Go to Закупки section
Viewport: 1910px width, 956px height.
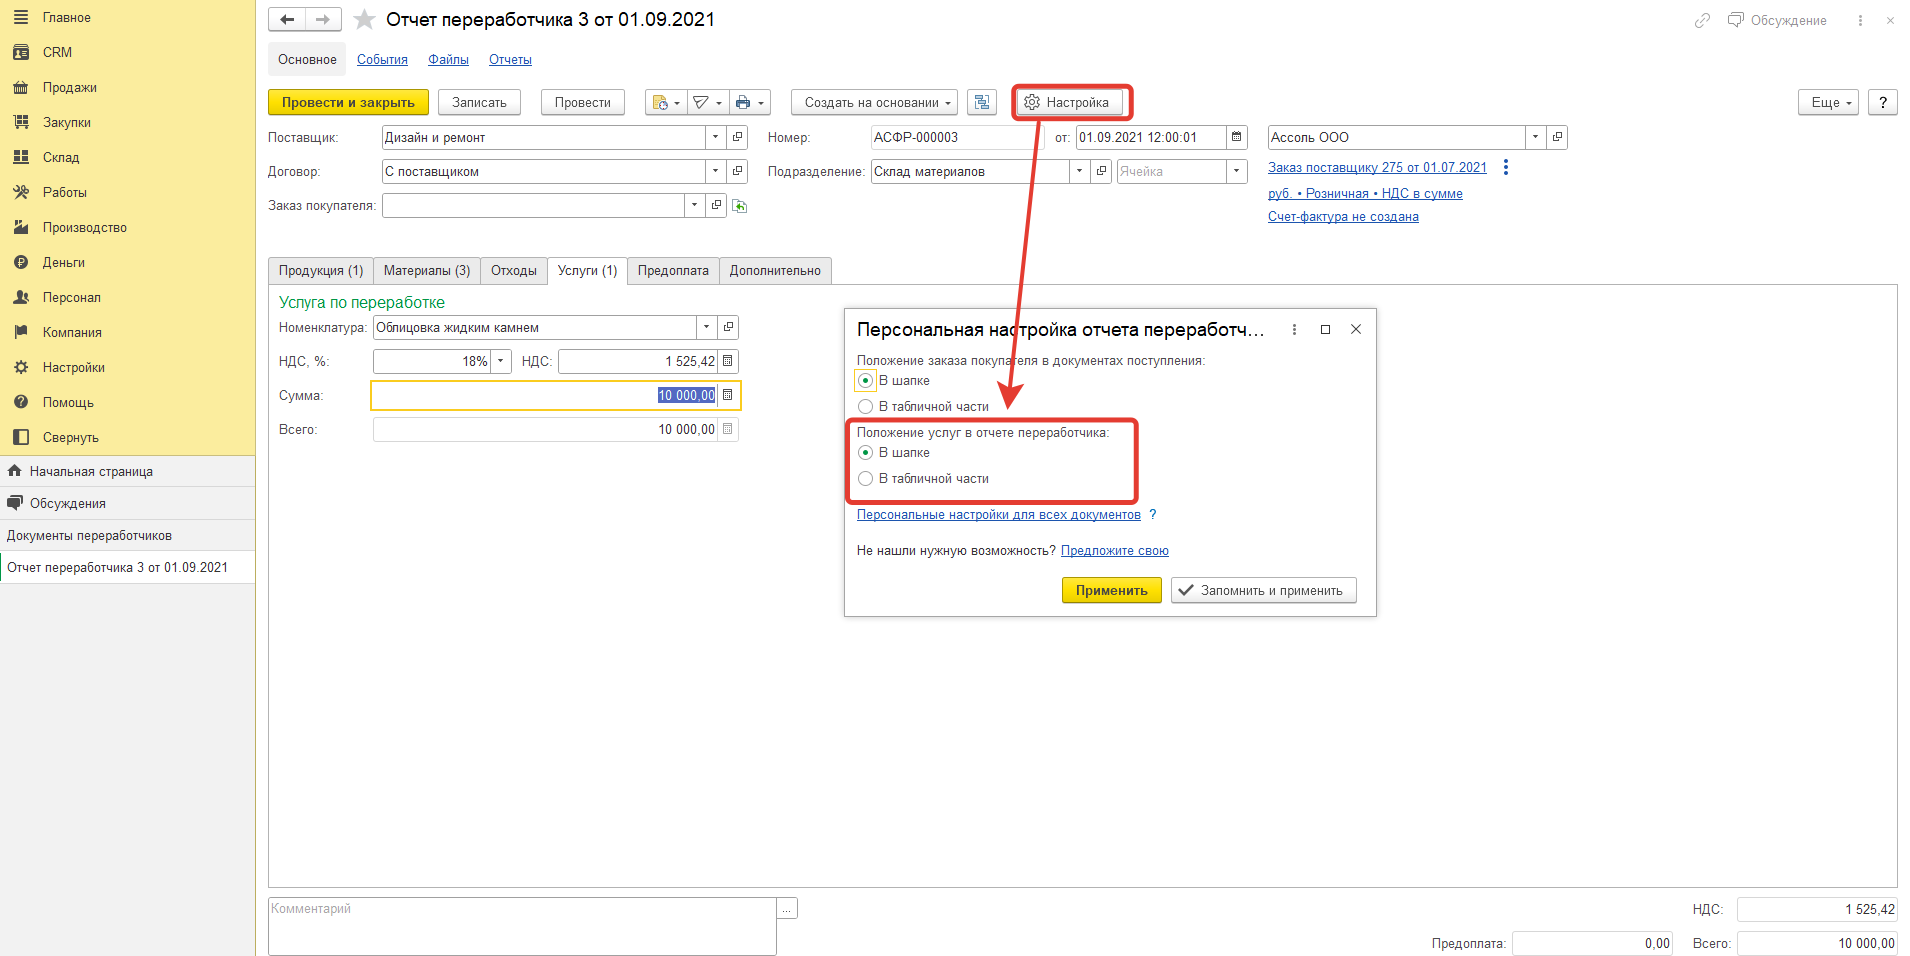pyautogui.click(x=66, y=122)
